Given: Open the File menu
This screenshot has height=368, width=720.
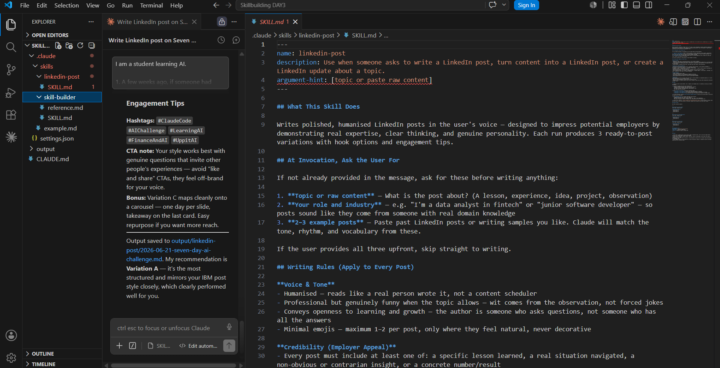Looking at the screenshot, I should tap(24, 5).
